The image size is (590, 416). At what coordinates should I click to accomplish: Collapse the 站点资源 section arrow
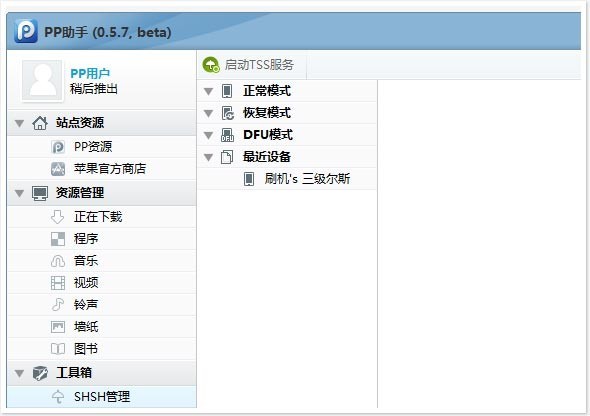19,123
